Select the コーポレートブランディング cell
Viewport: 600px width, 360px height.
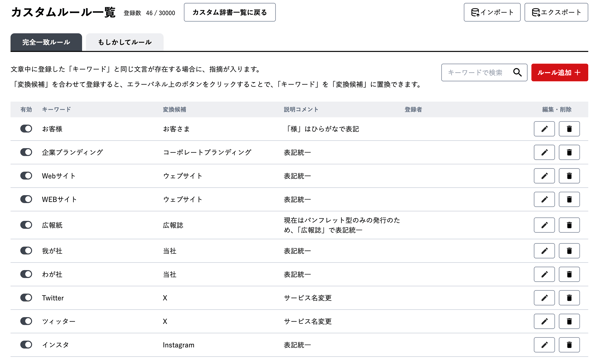207,152
